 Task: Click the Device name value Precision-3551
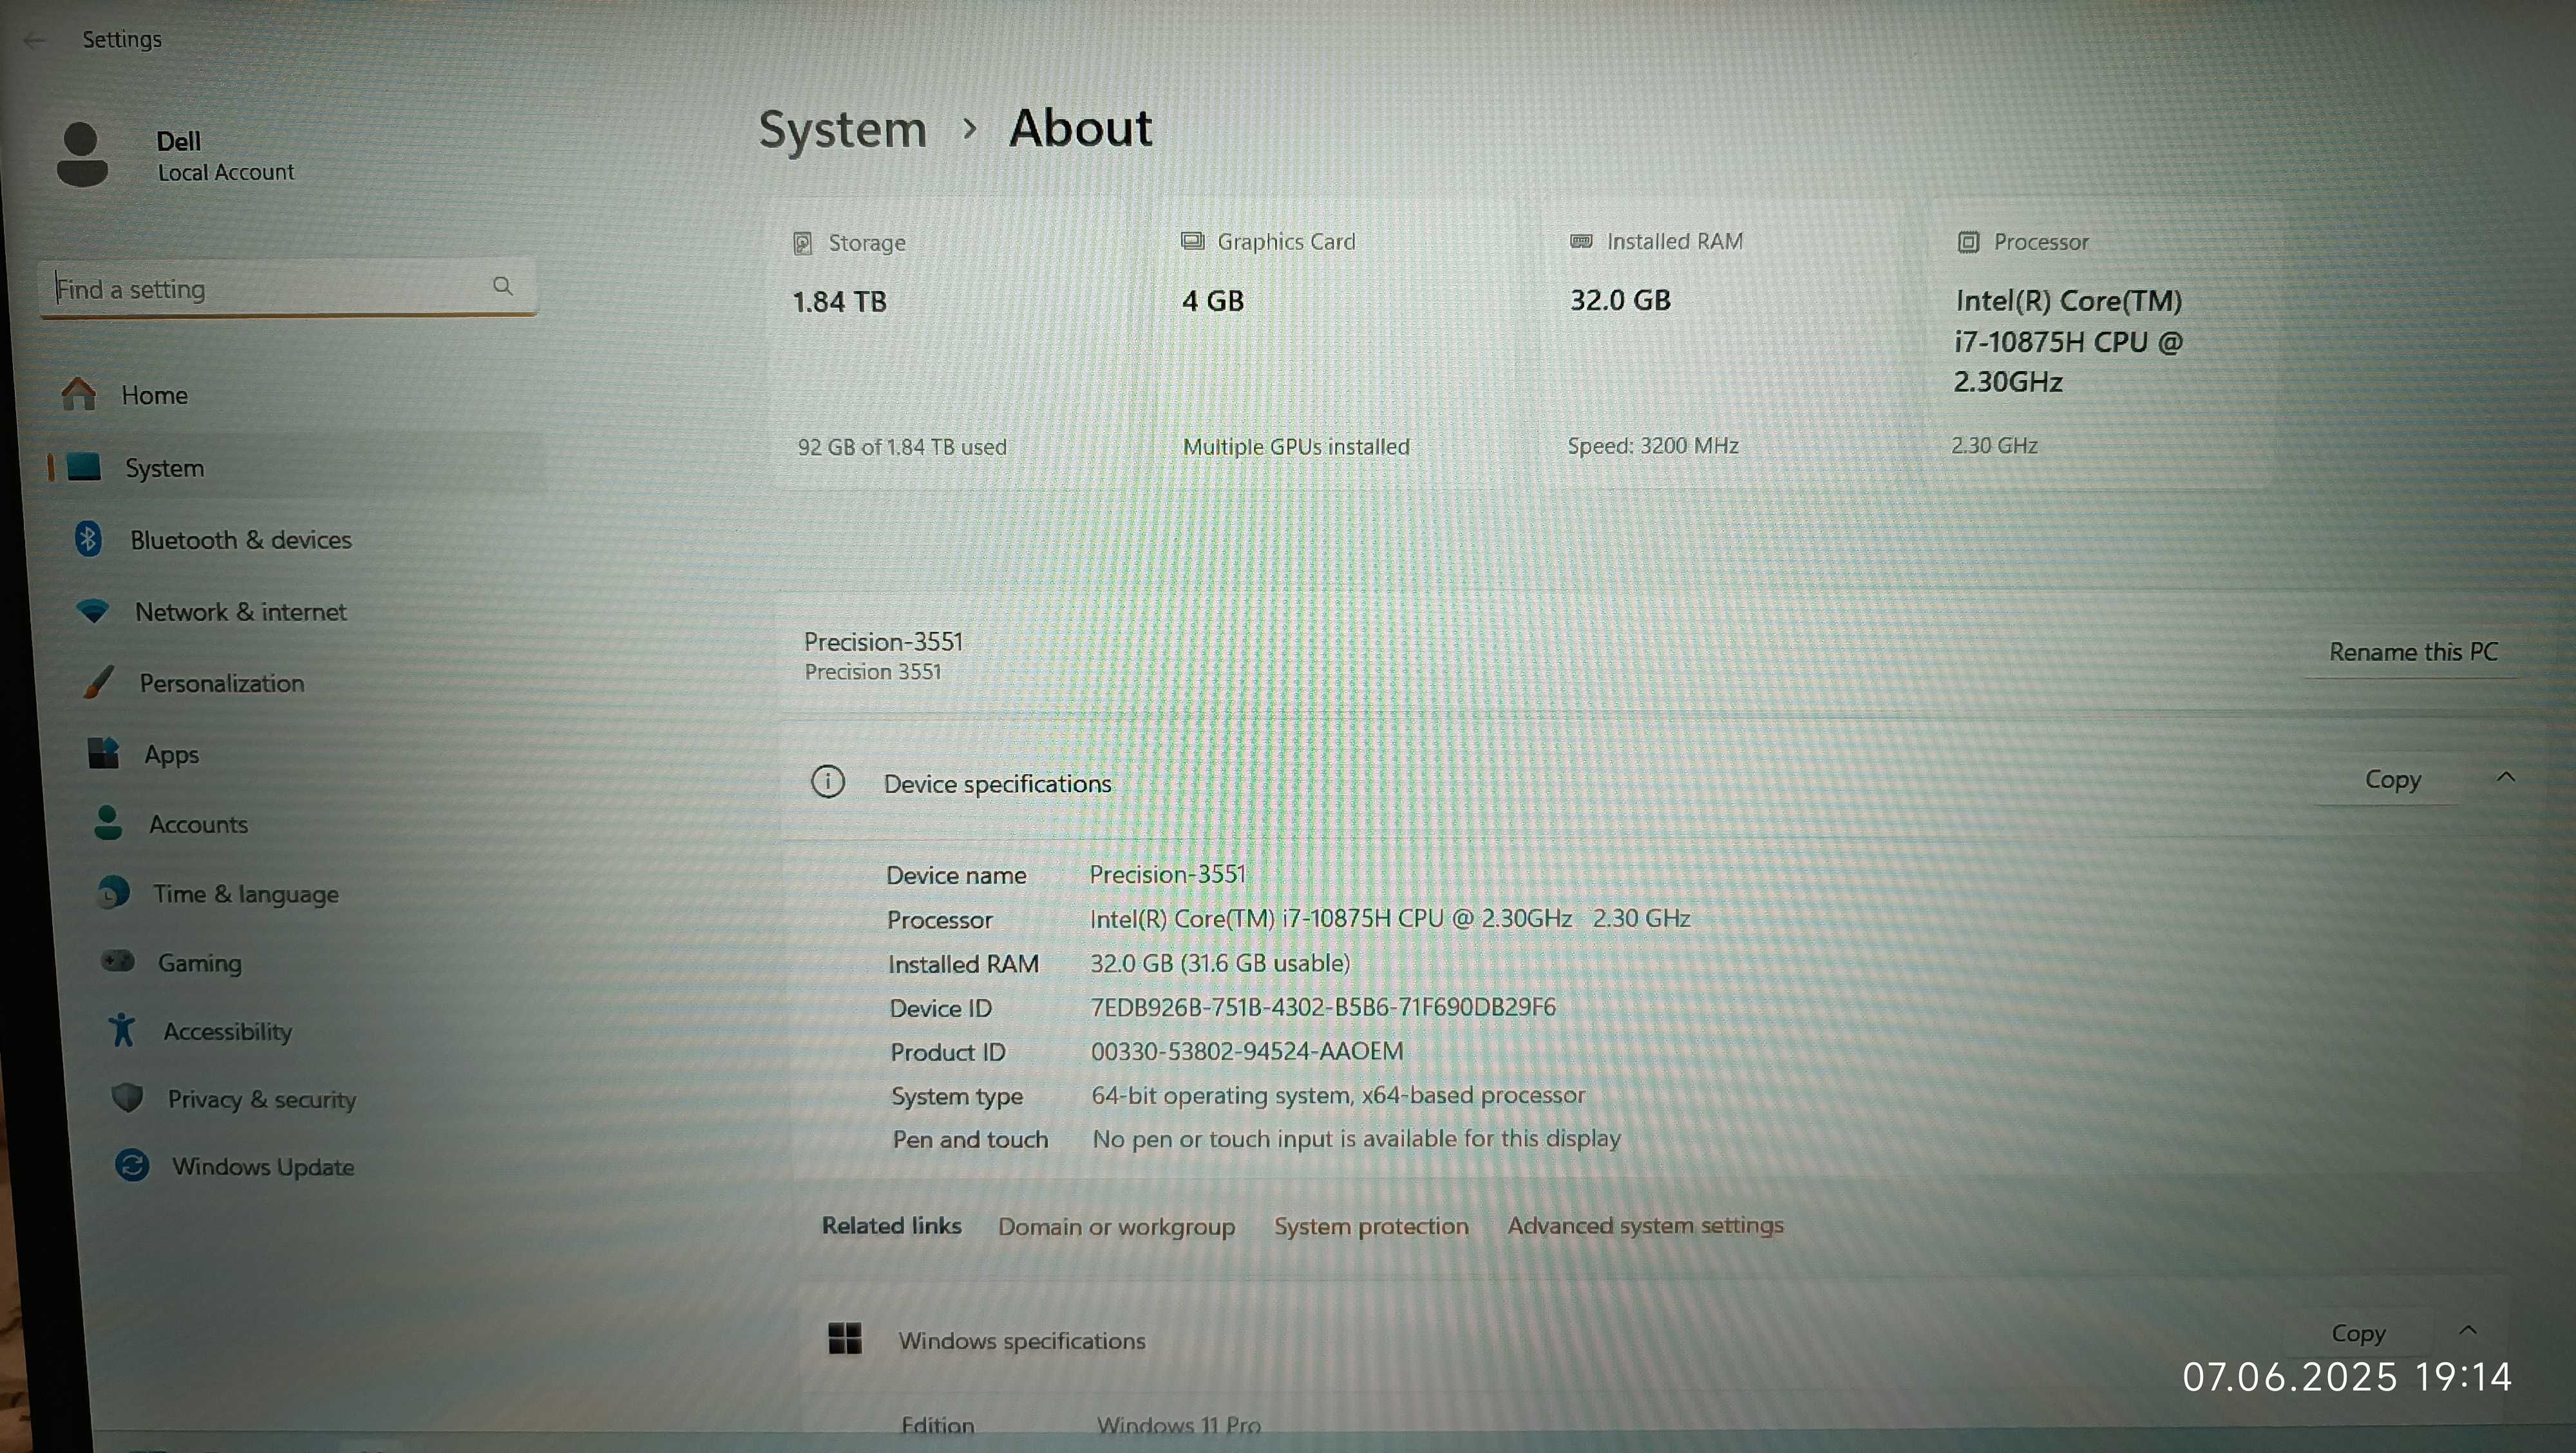tap(1168, 874)
